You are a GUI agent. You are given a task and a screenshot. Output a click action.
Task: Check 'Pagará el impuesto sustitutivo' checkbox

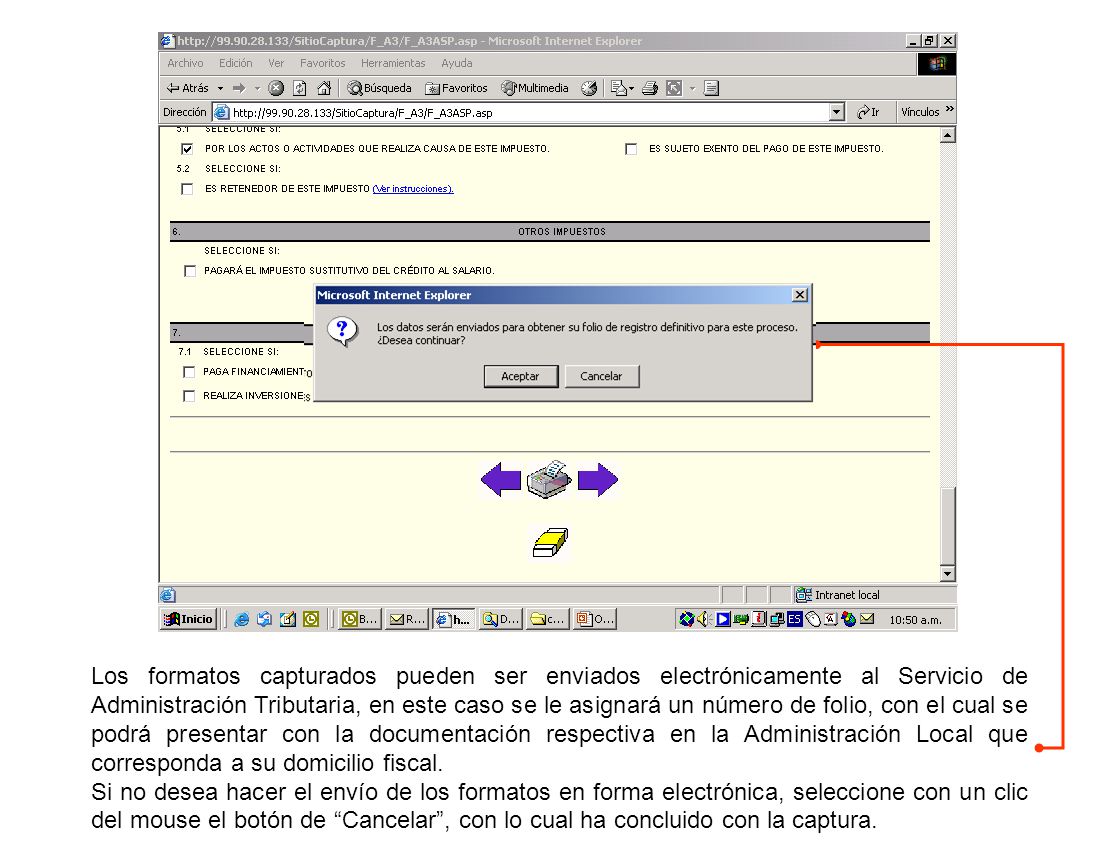pos(190,271)
